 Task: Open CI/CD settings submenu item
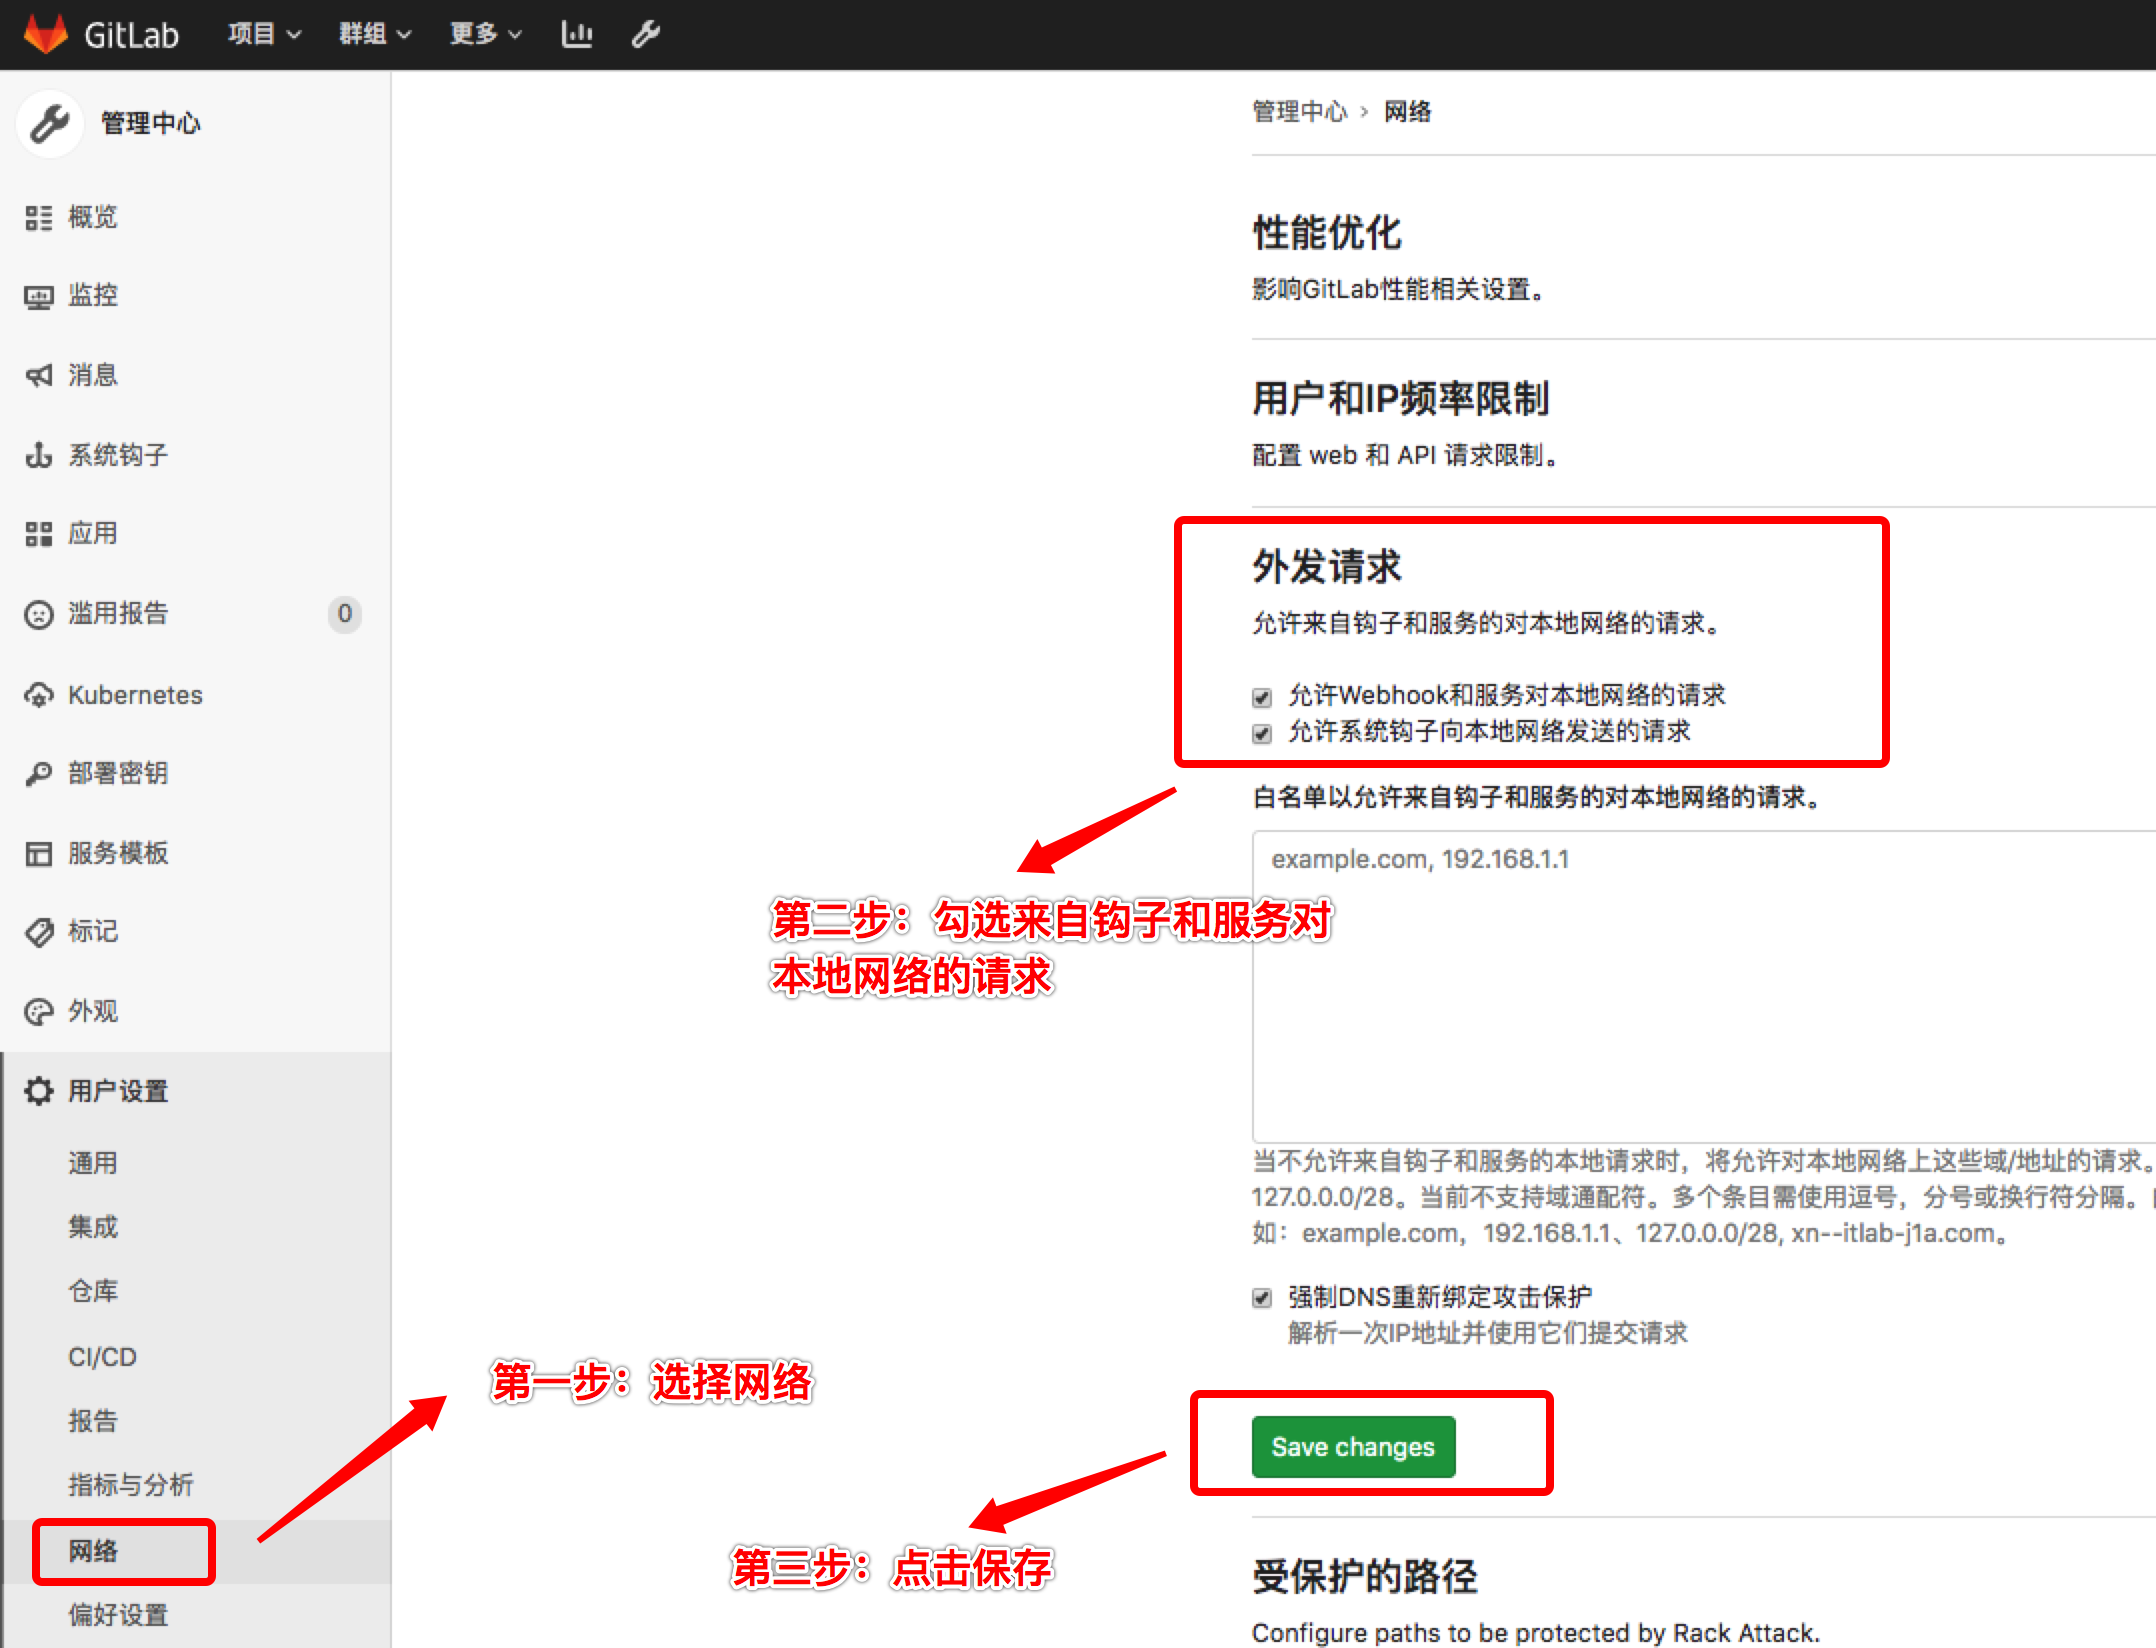click(102, 1357)
